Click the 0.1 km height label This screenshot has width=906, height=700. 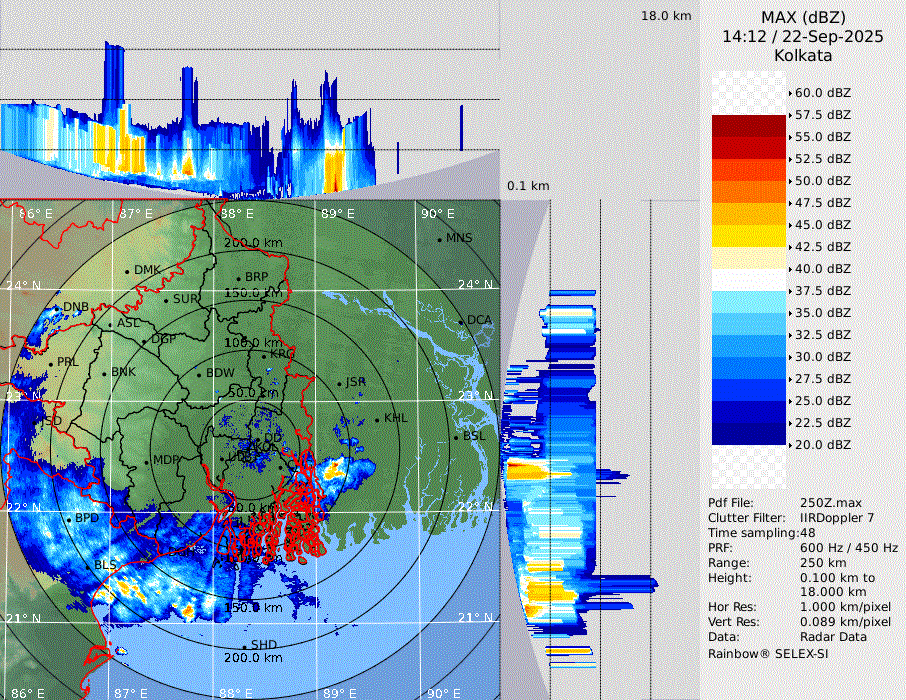[x=528, y=186]
